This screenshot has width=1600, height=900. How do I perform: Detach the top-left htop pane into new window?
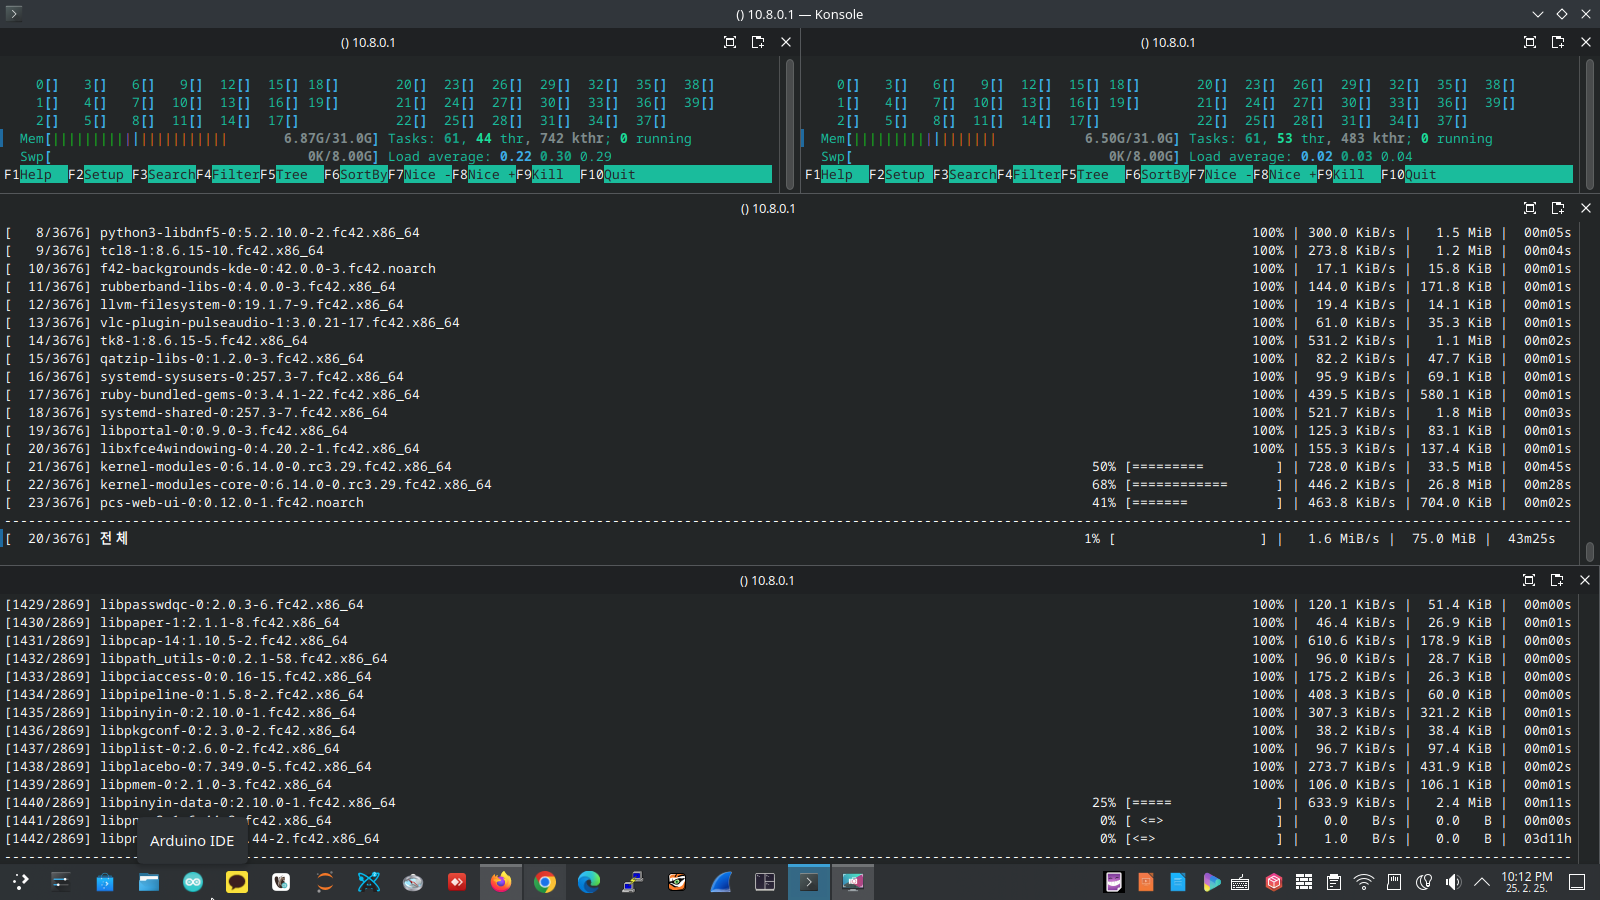pos(758,42)
